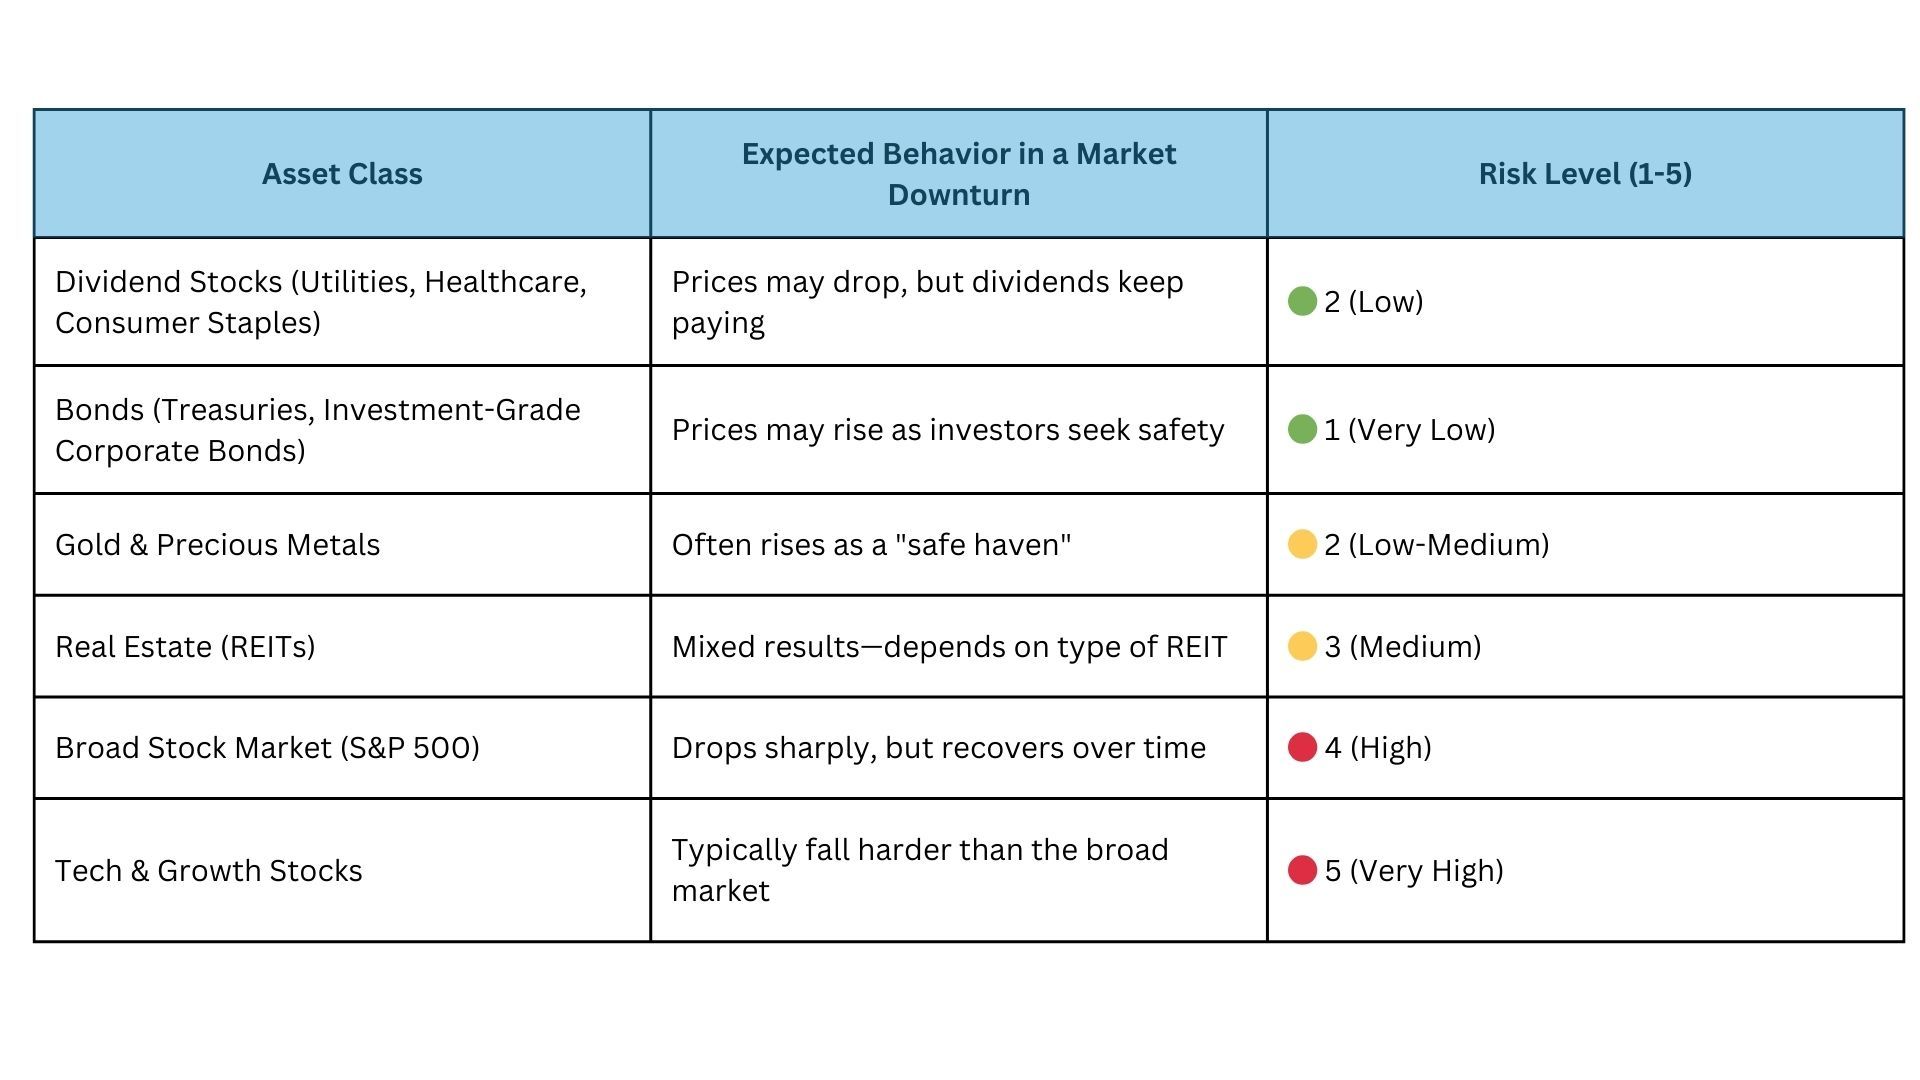Click the red dot beside 5 (Very High)
Image resolution: width=1920 pixels, height=1080 pixels.
(x=1302, y=870)
